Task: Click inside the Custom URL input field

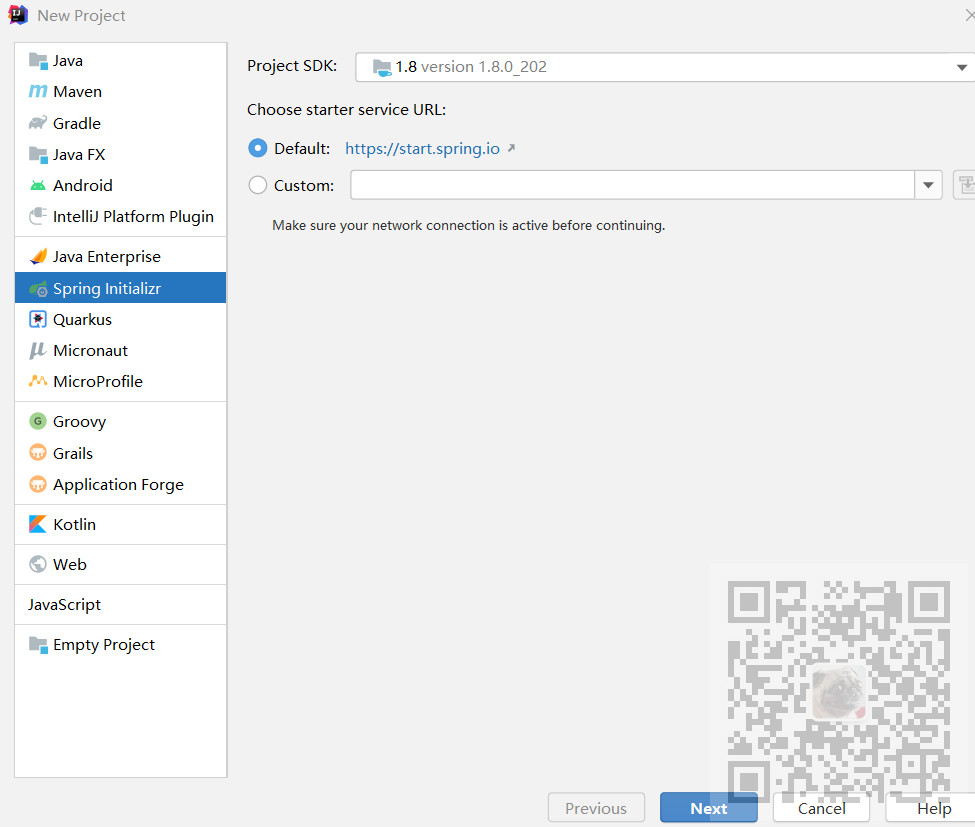Action: coord(632,185)
